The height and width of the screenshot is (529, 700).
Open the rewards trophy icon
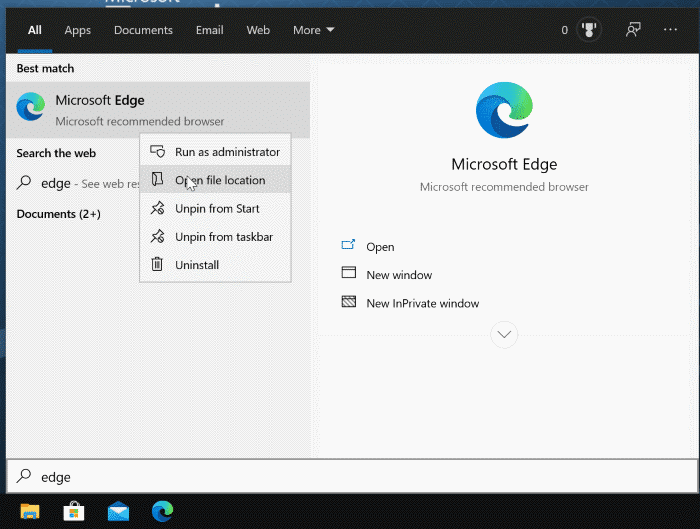pos(589,30)
